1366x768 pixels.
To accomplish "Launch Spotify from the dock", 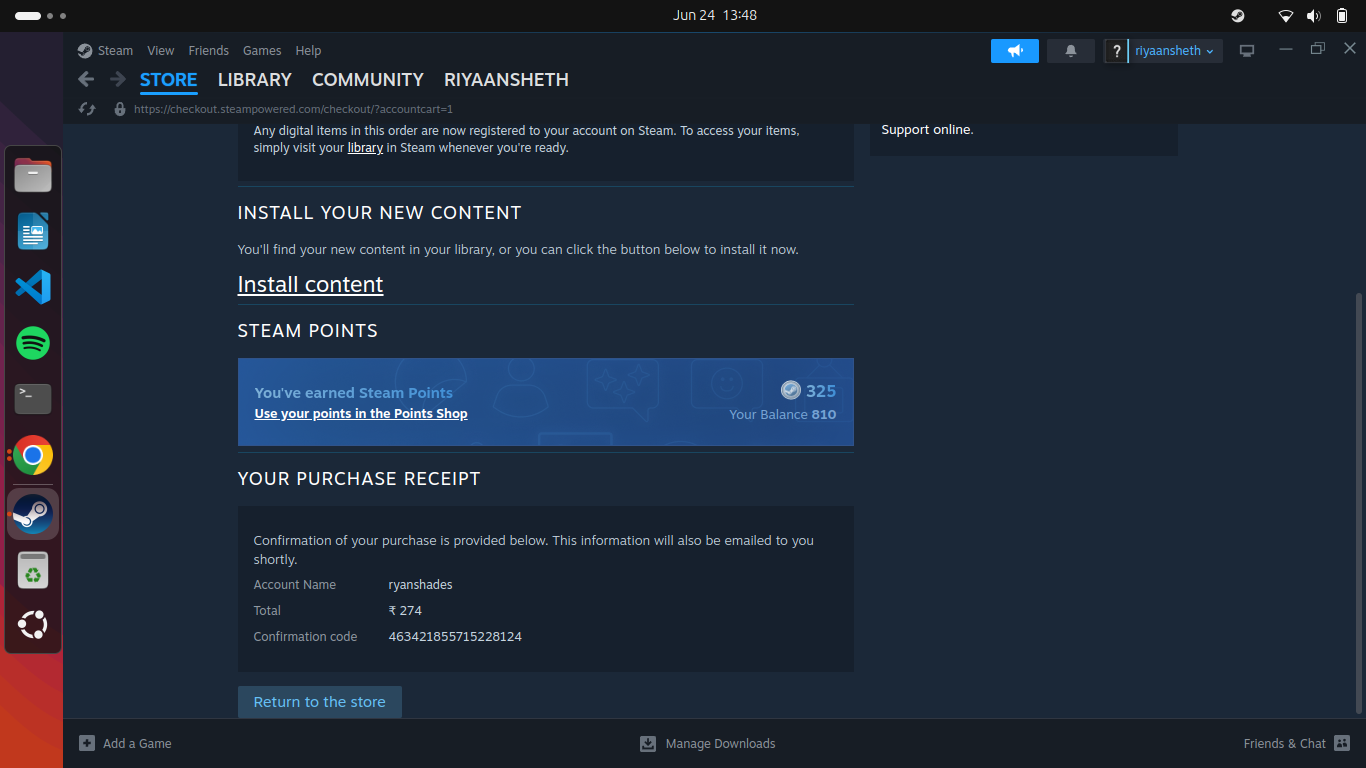I will [x=33, y=343].
